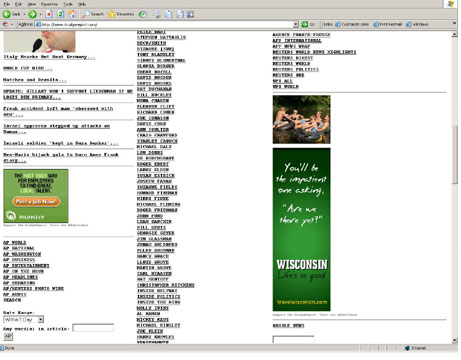Click the Home icon in toolbar
This screenshot has width=461, height=360.
72,14
